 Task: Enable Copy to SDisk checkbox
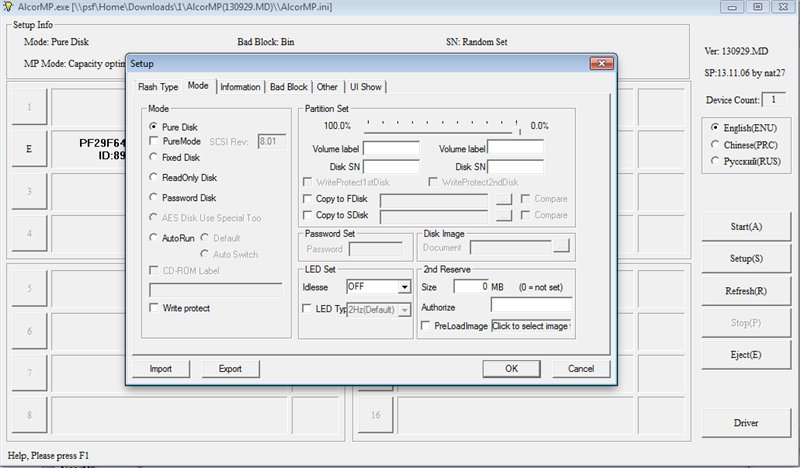click(x=307, y=215)
